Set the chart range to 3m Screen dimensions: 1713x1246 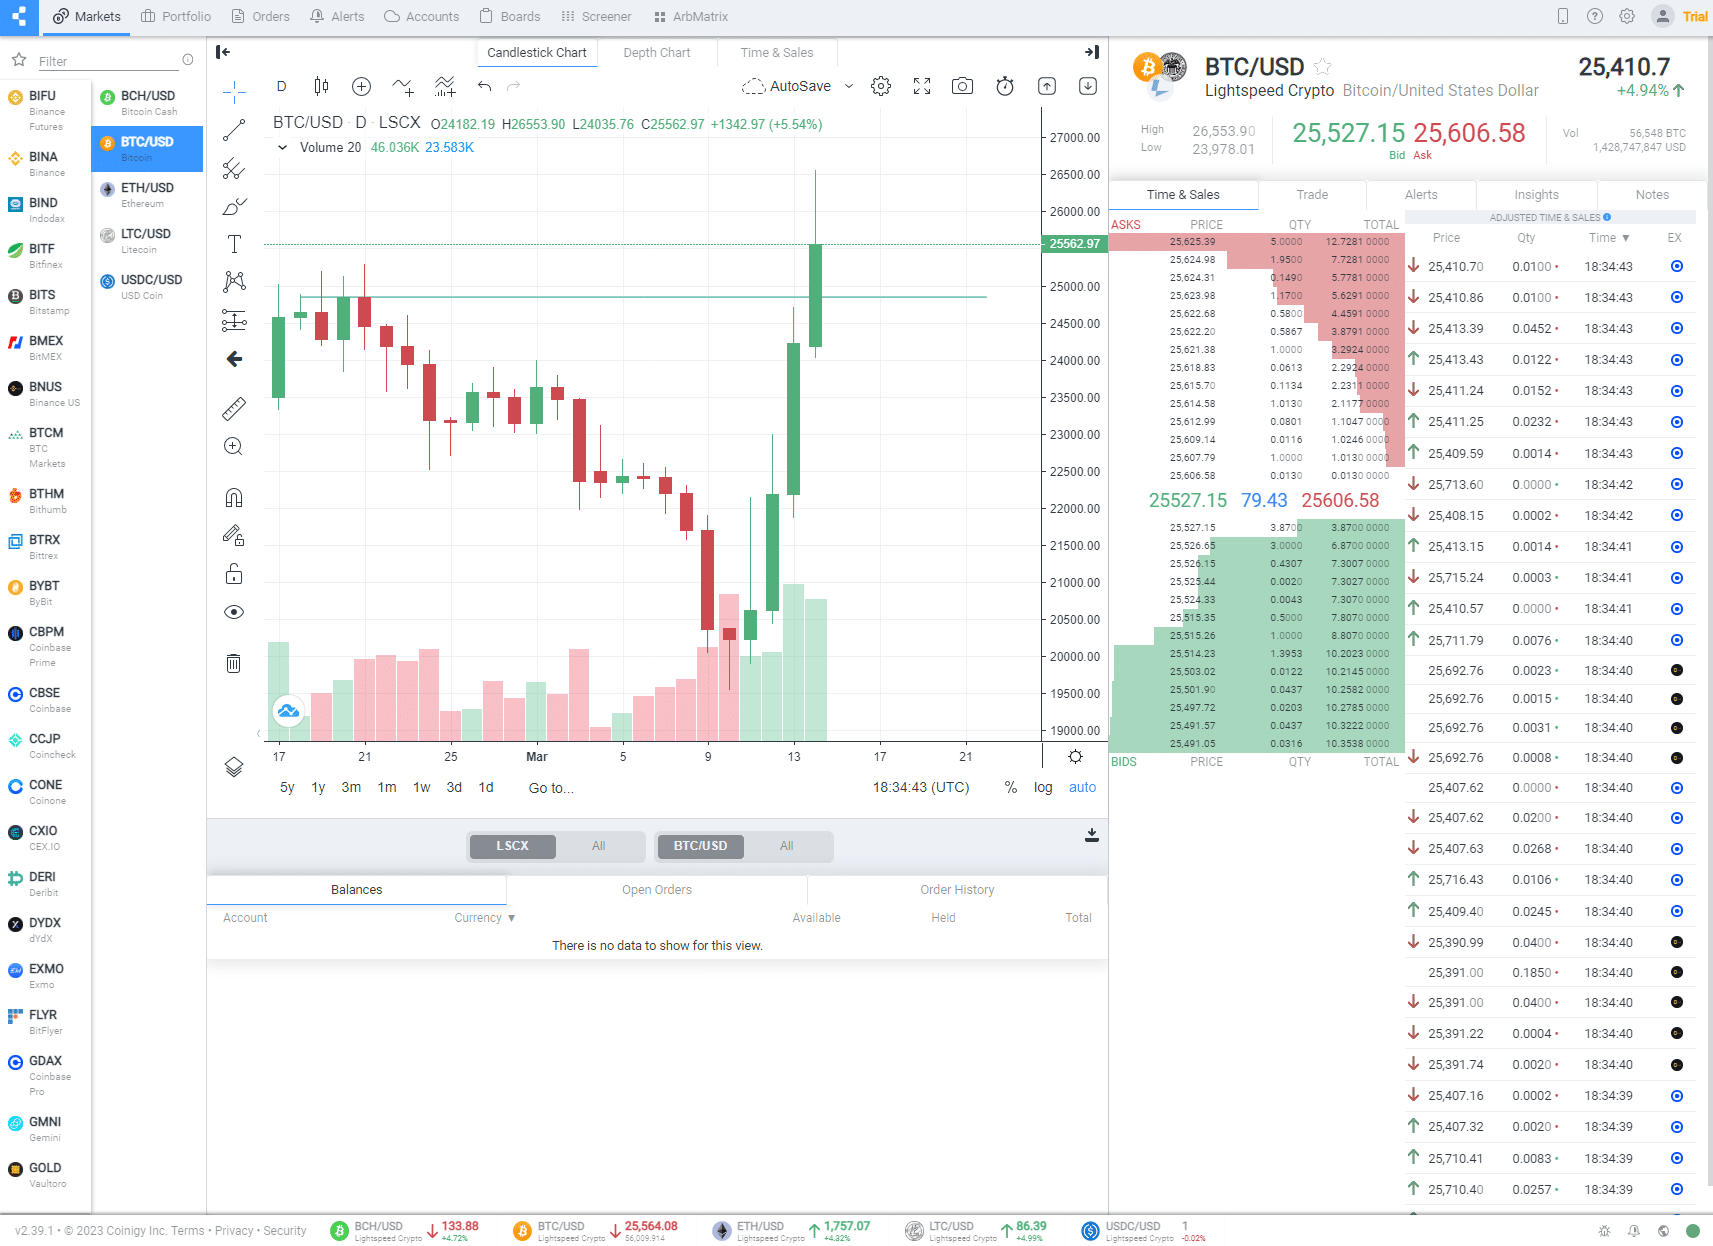tap(351, 788)
